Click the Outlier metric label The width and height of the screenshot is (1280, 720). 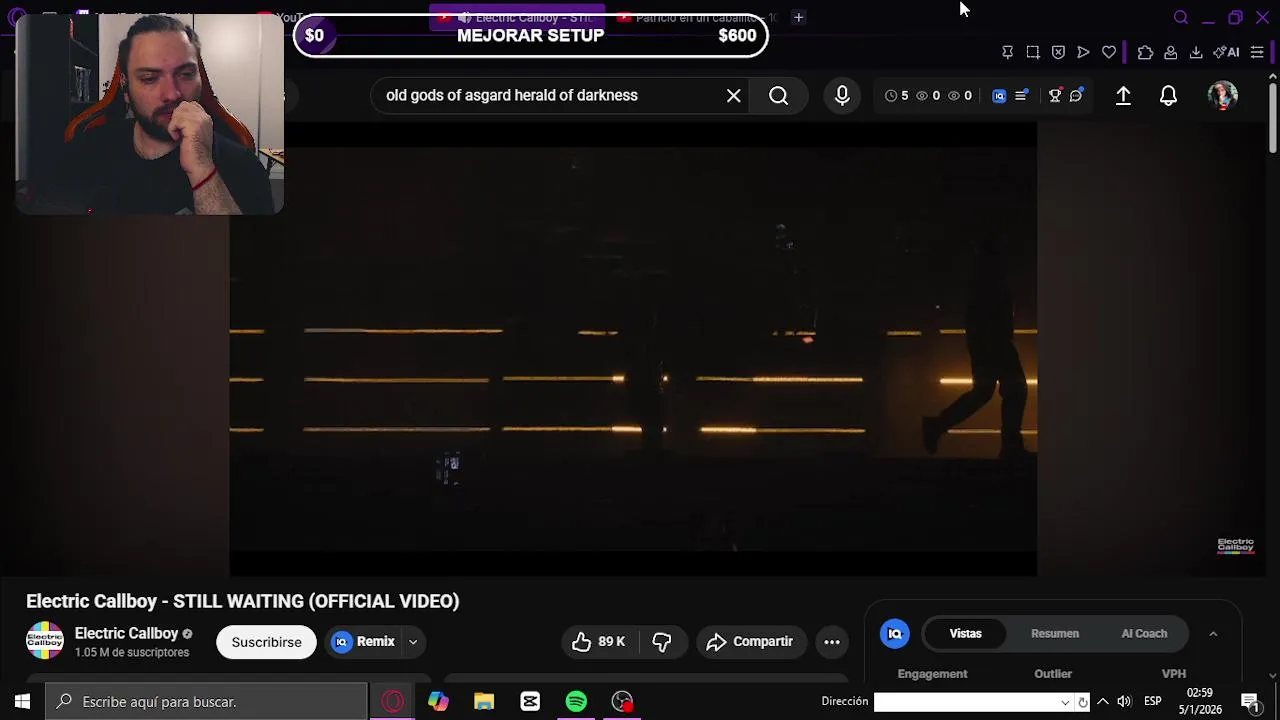pos(1053,674)
